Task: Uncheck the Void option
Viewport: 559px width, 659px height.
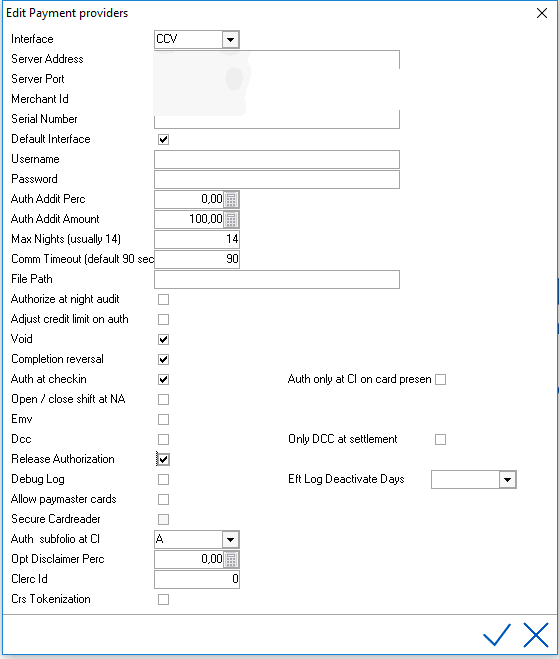Action: (163, 340)
